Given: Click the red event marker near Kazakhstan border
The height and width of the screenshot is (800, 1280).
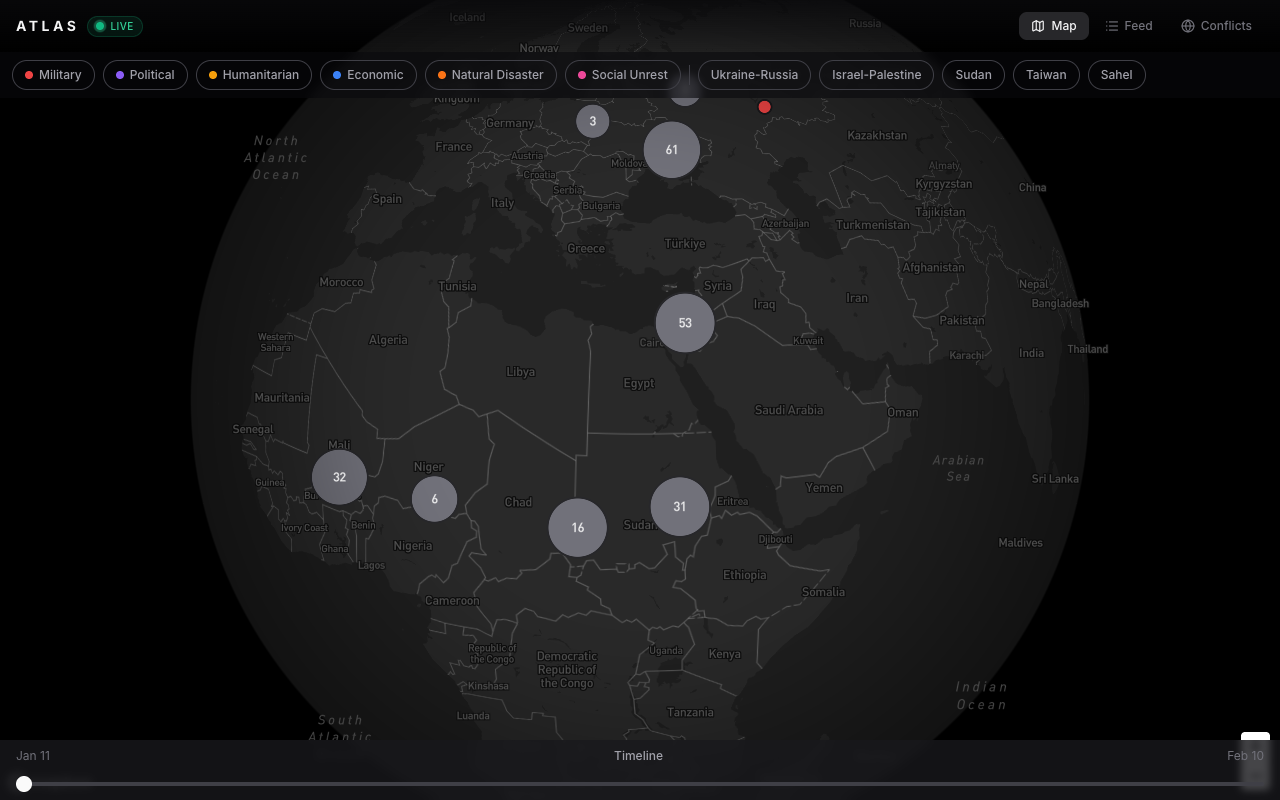Looking at the screenshot, I should tap(765, 107).
